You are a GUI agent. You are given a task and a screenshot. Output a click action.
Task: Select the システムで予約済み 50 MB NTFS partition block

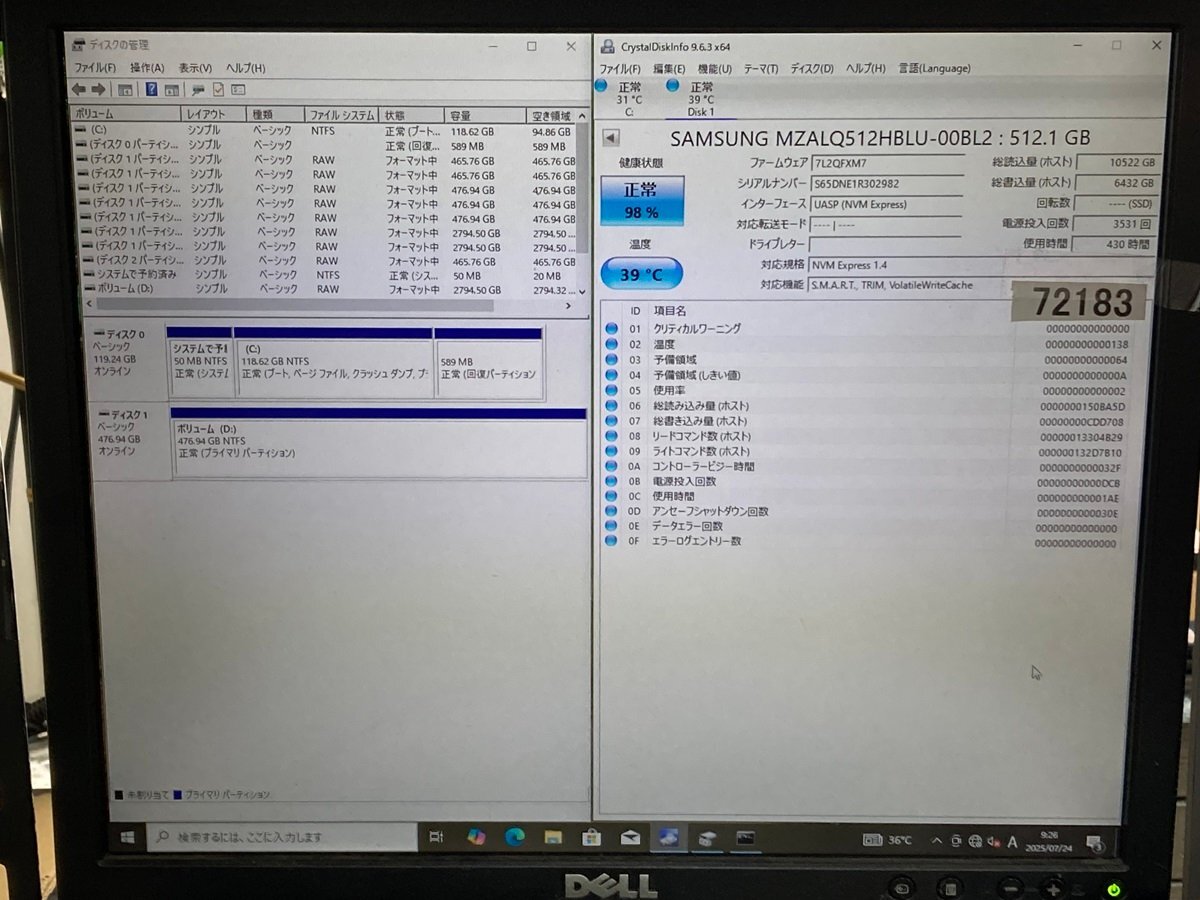pos(200,362)
